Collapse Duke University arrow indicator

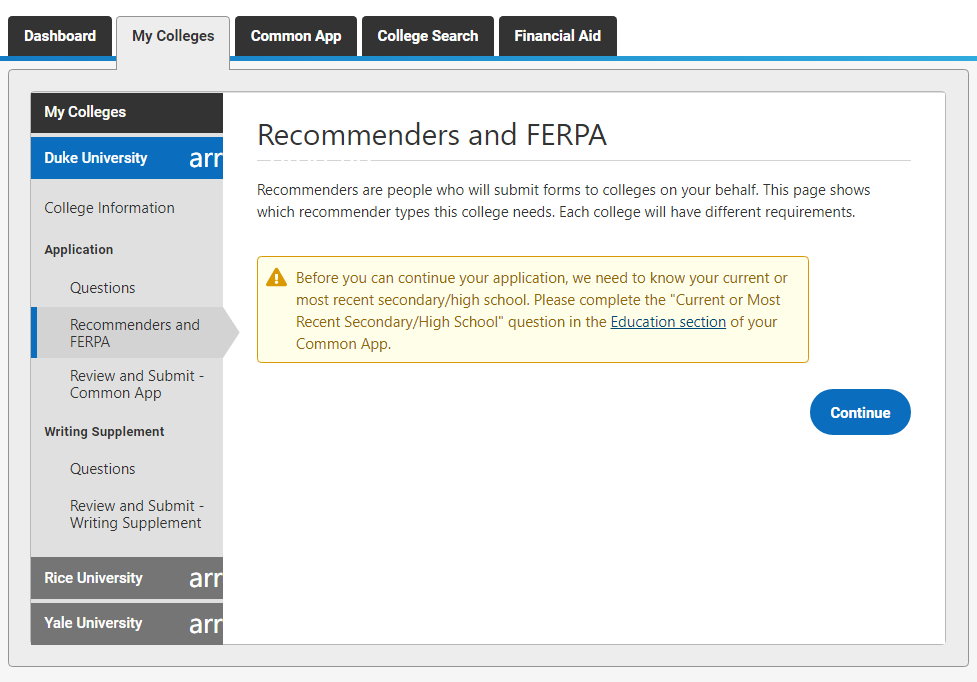(206, 158)
